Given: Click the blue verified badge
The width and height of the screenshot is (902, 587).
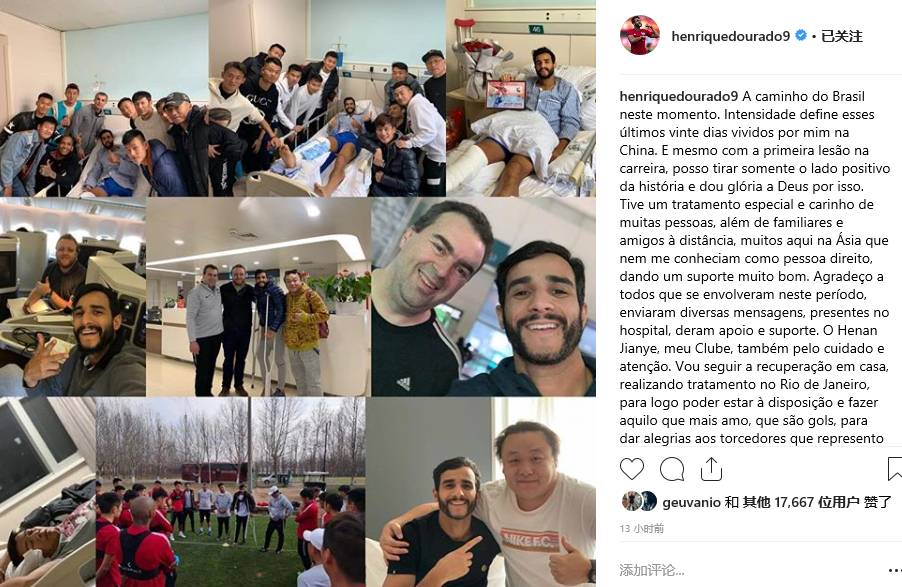Looking at the screenshot, I should click(800, 36).
